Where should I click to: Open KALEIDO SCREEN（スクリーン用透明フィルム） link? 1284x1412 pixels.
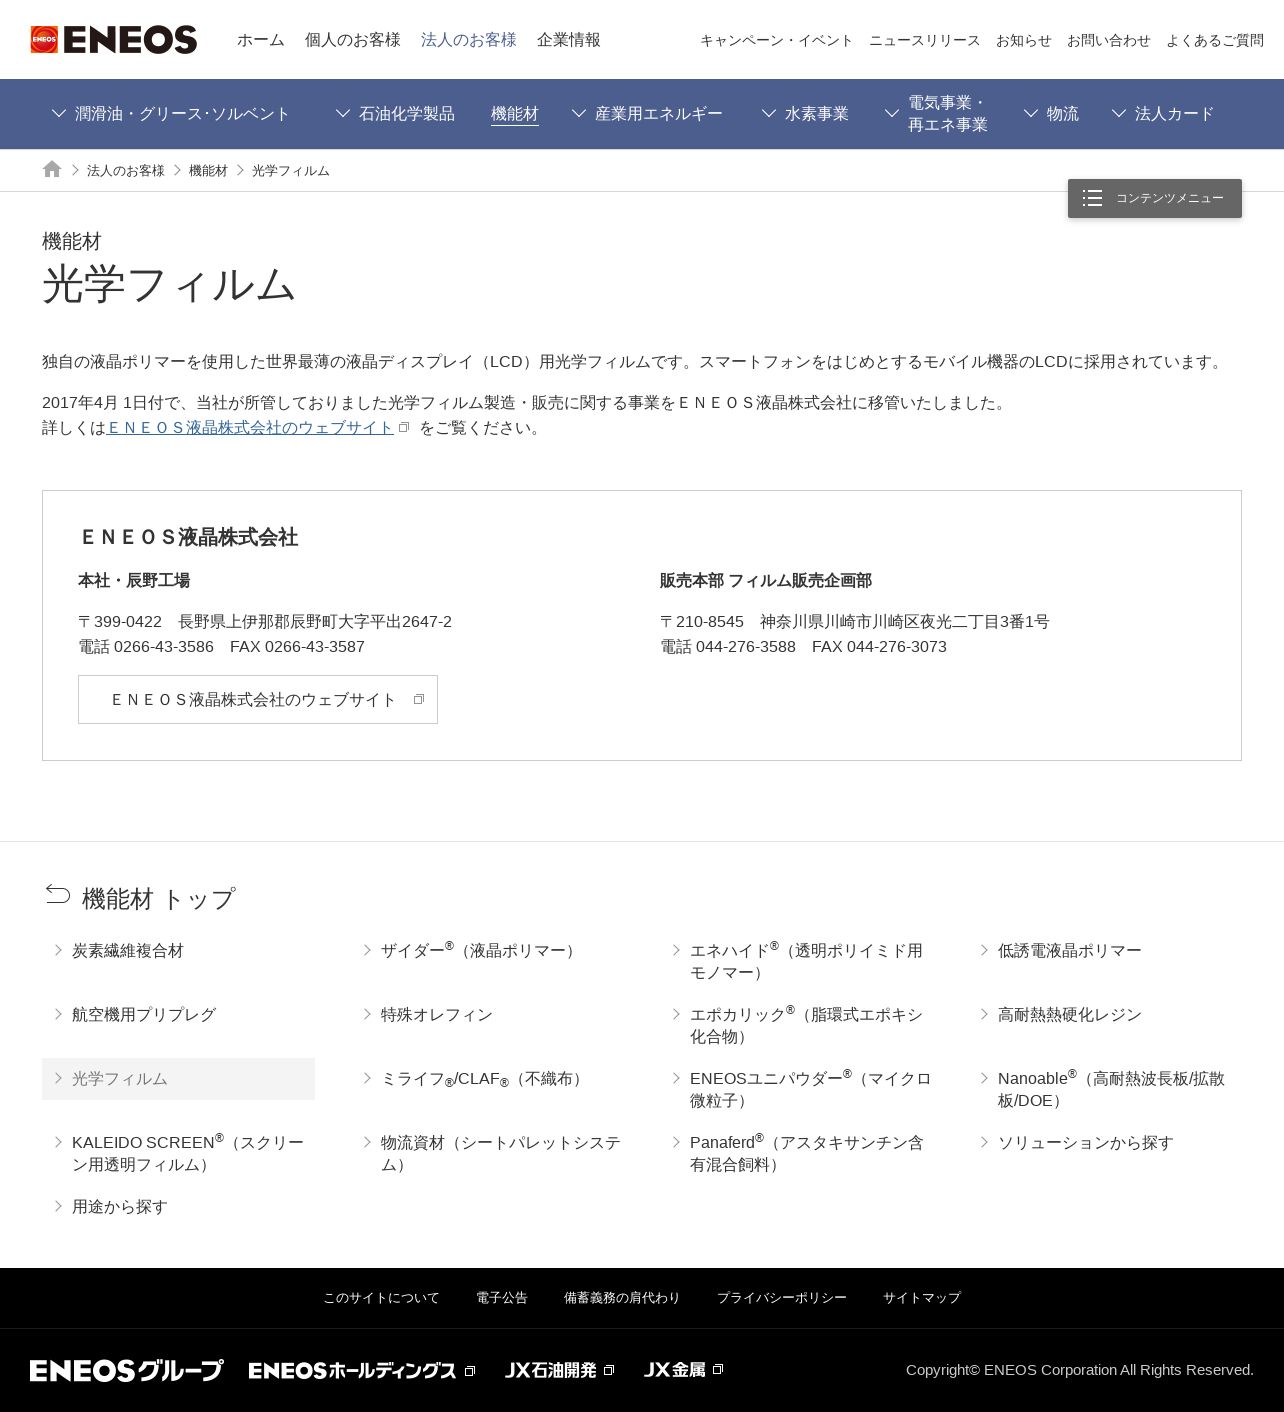tap(188, 1153)
